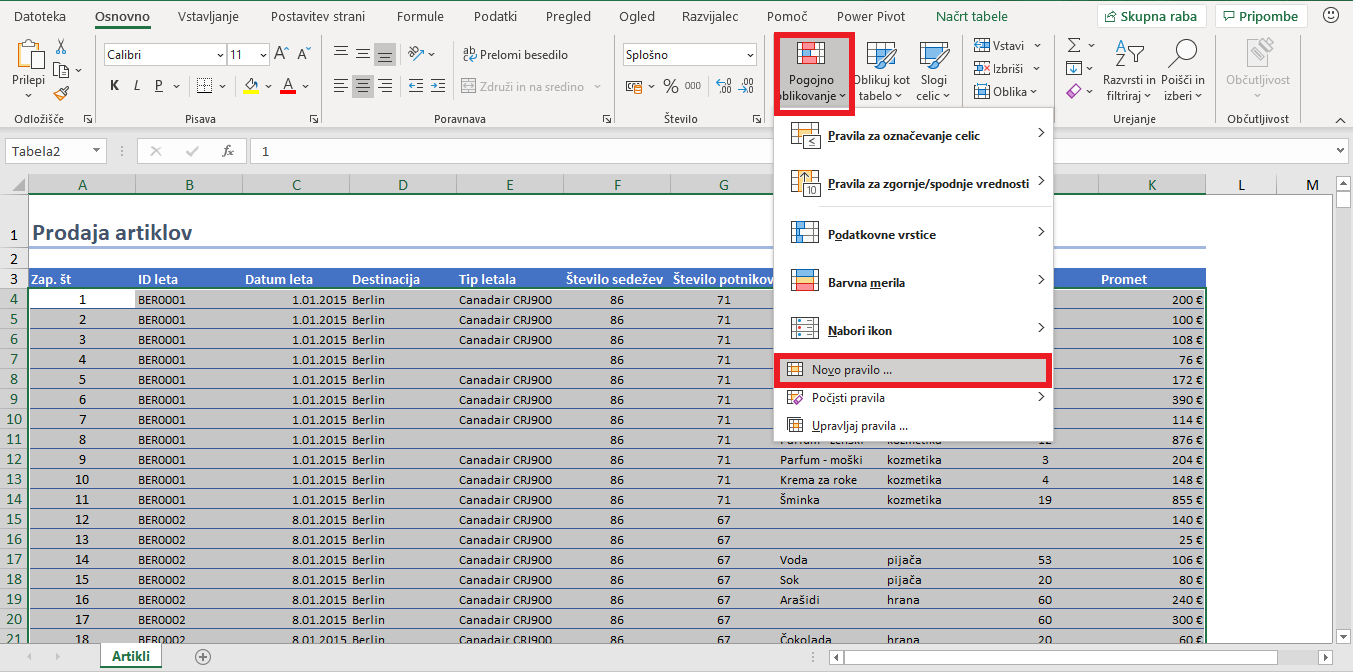Click the yellow fill color button
The height and width of the screenshot is (672, 1353).
251,86
